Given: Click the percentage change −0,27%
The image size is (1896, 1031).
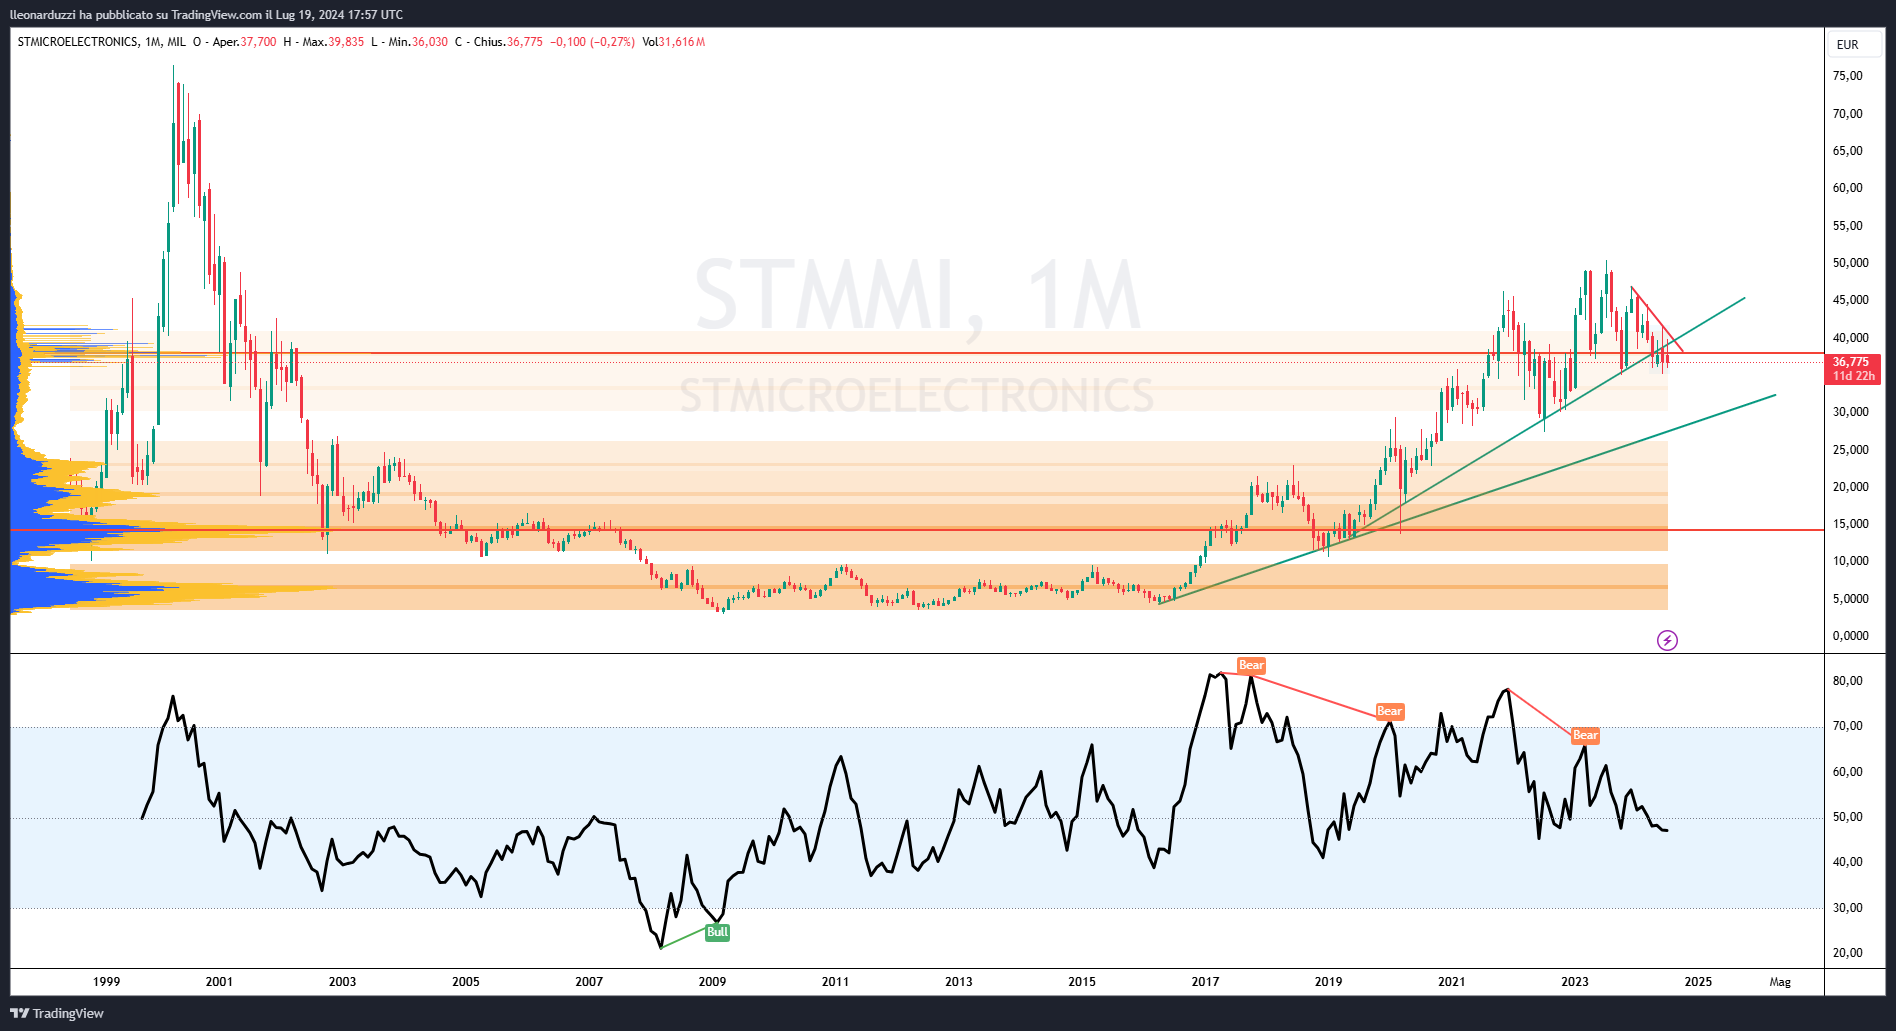Looking at the screenshot, I should [613, 42].
